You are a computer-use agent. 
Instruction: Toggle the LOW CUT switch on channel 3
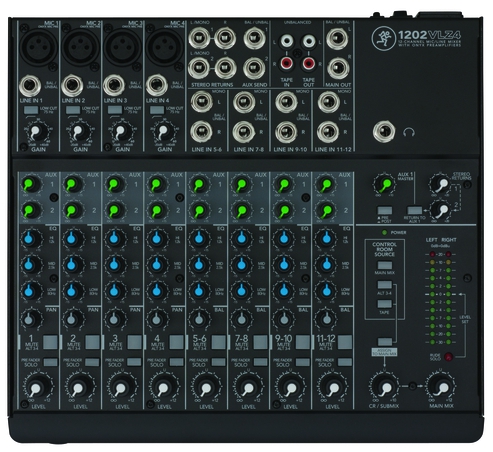point(115,110)
